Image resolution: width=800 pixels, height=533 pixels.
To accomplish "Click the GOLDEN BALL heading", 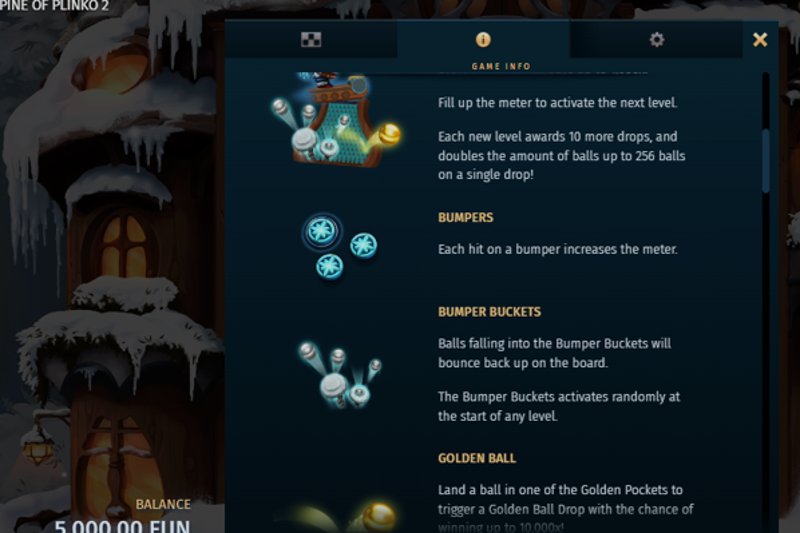I will coord(477,458).
